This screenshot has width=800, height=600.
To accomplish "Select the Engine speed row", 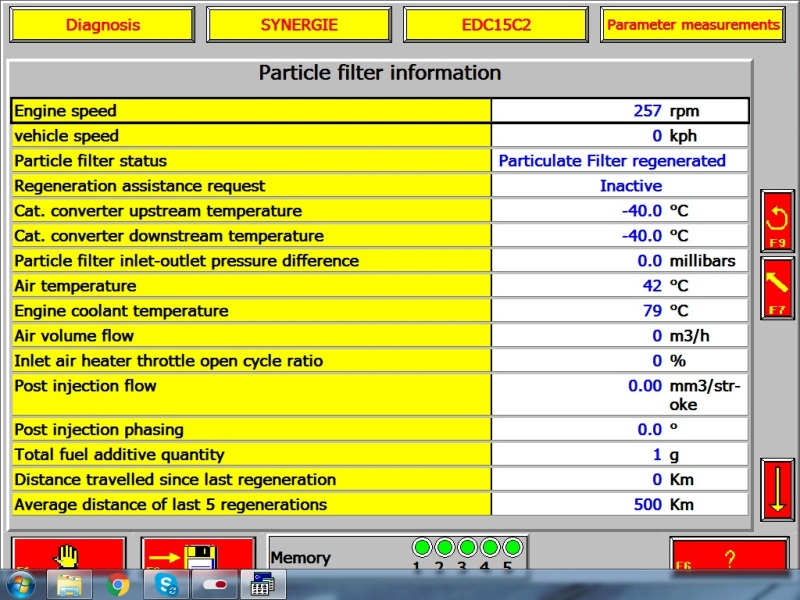I will (x=380, y=111).
